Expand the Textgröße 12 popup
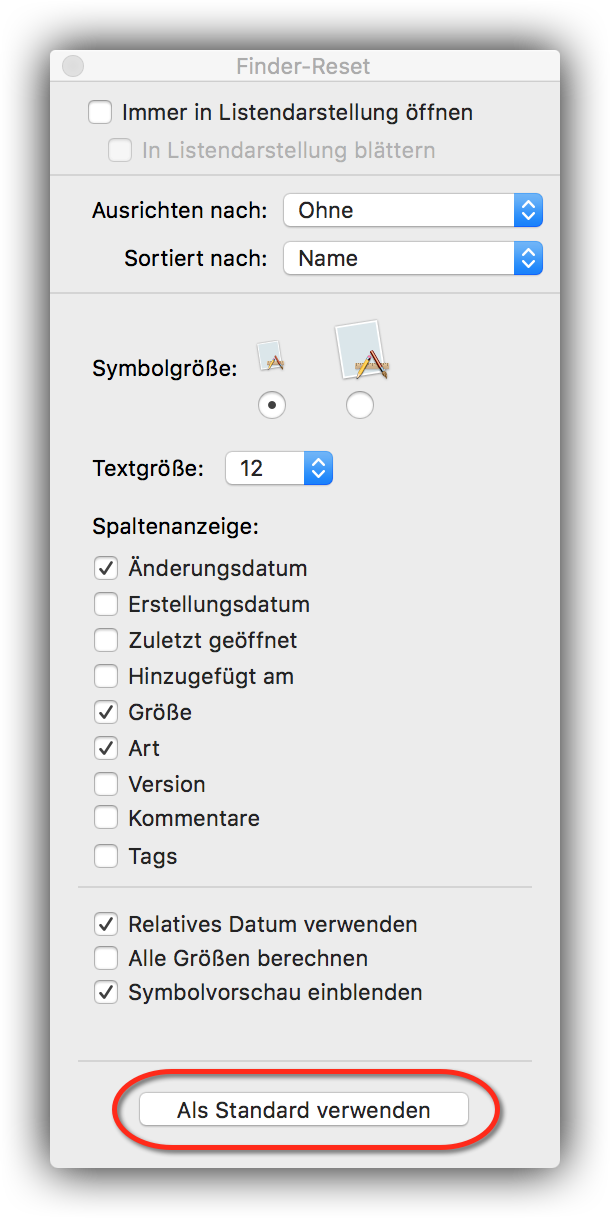 279,468
